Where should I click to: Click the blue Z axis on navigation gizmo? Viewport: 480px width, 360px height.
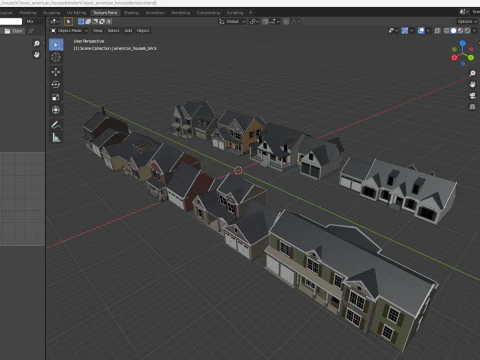coord(463,43)
